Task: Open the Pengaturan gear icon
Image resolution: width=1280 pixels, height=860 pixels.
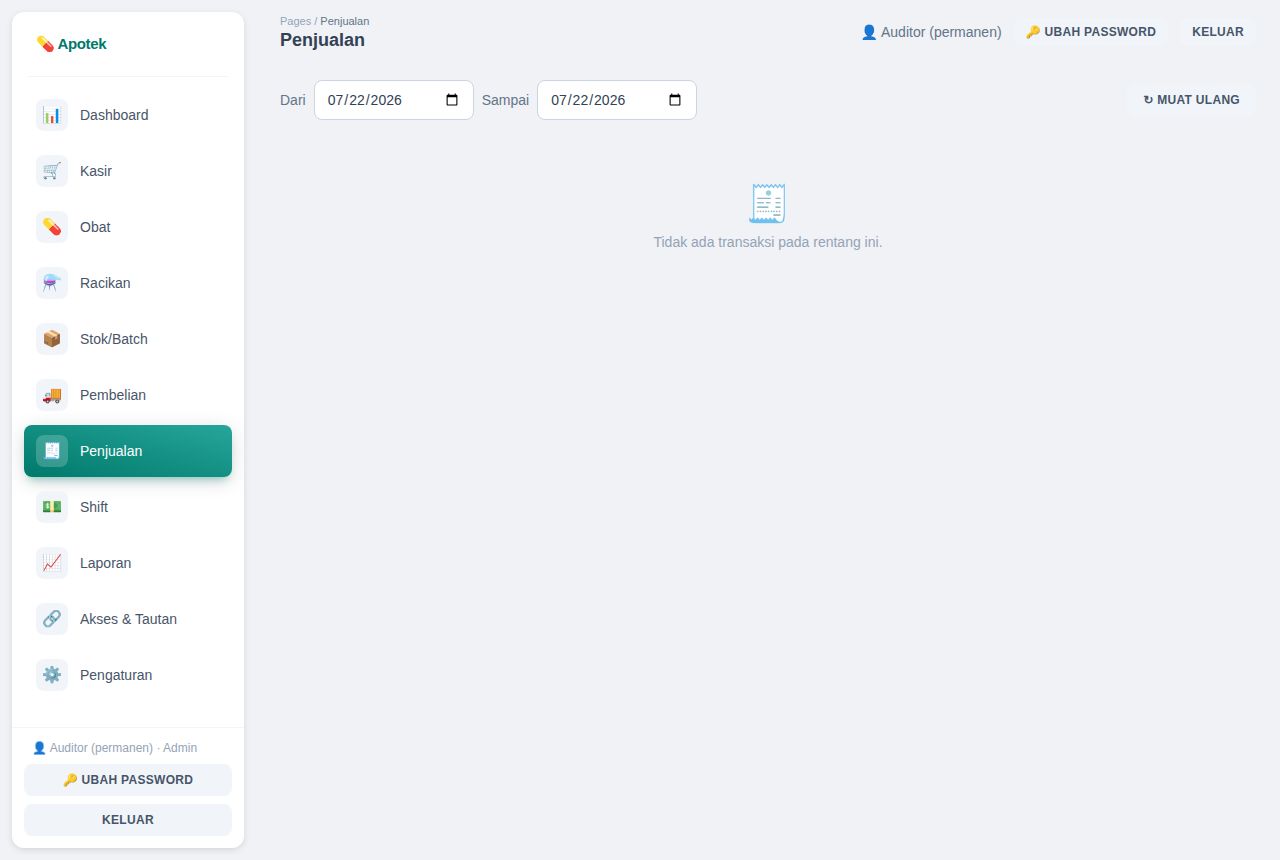Action: (52, 675)
